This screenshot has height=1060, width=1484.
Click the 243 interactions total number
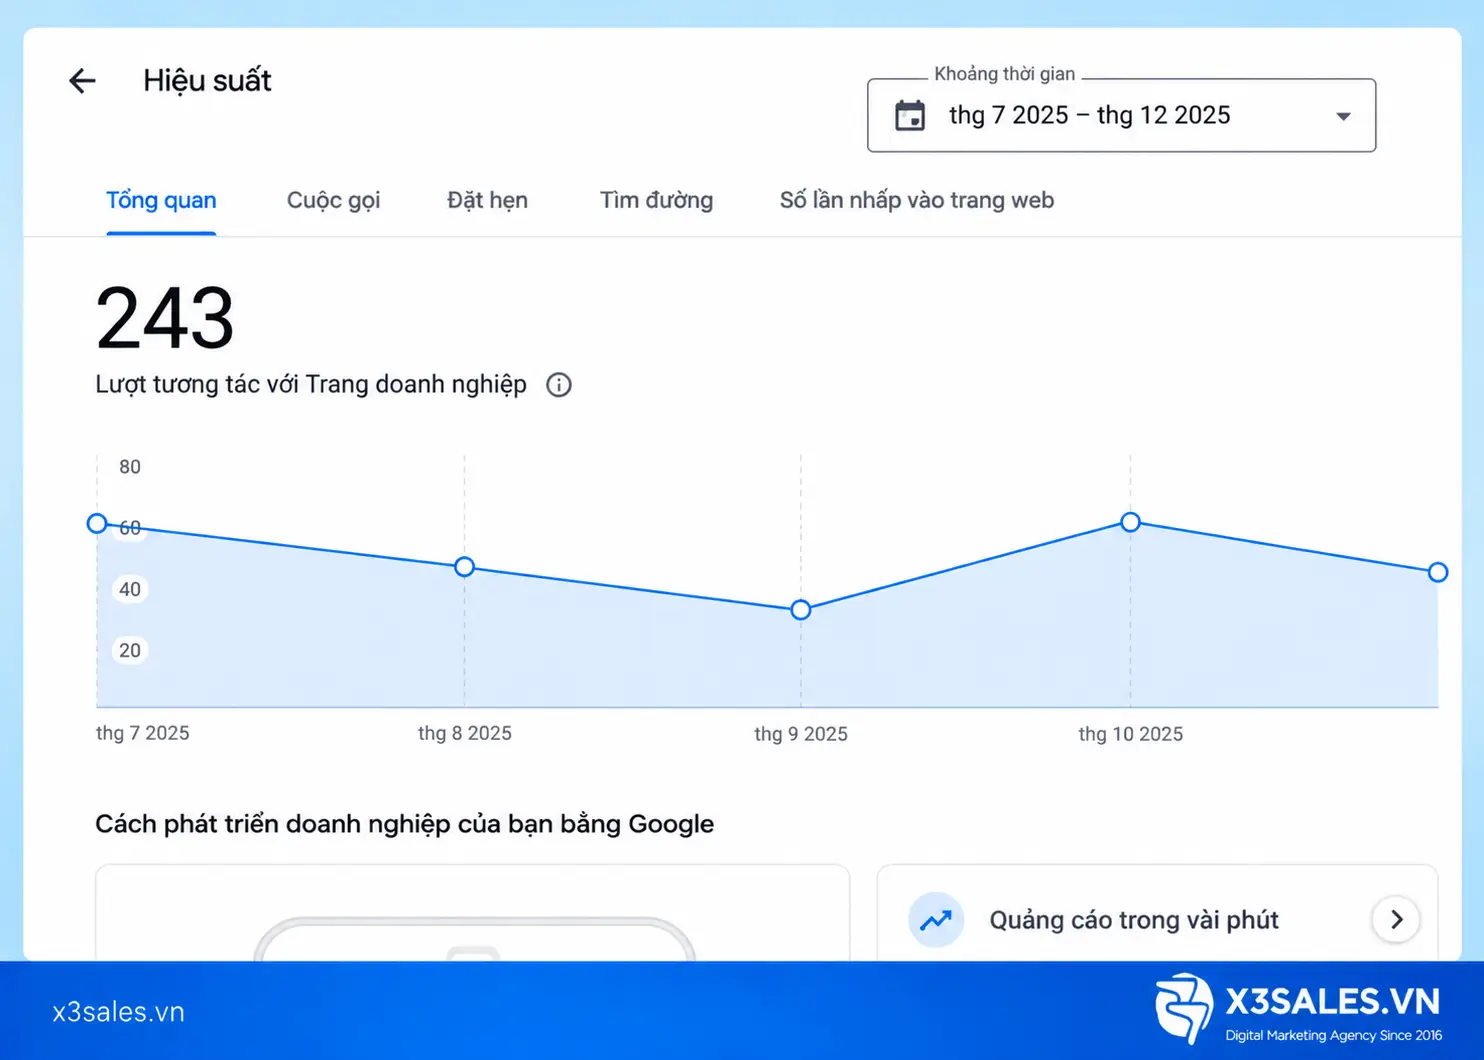[165, 318]
